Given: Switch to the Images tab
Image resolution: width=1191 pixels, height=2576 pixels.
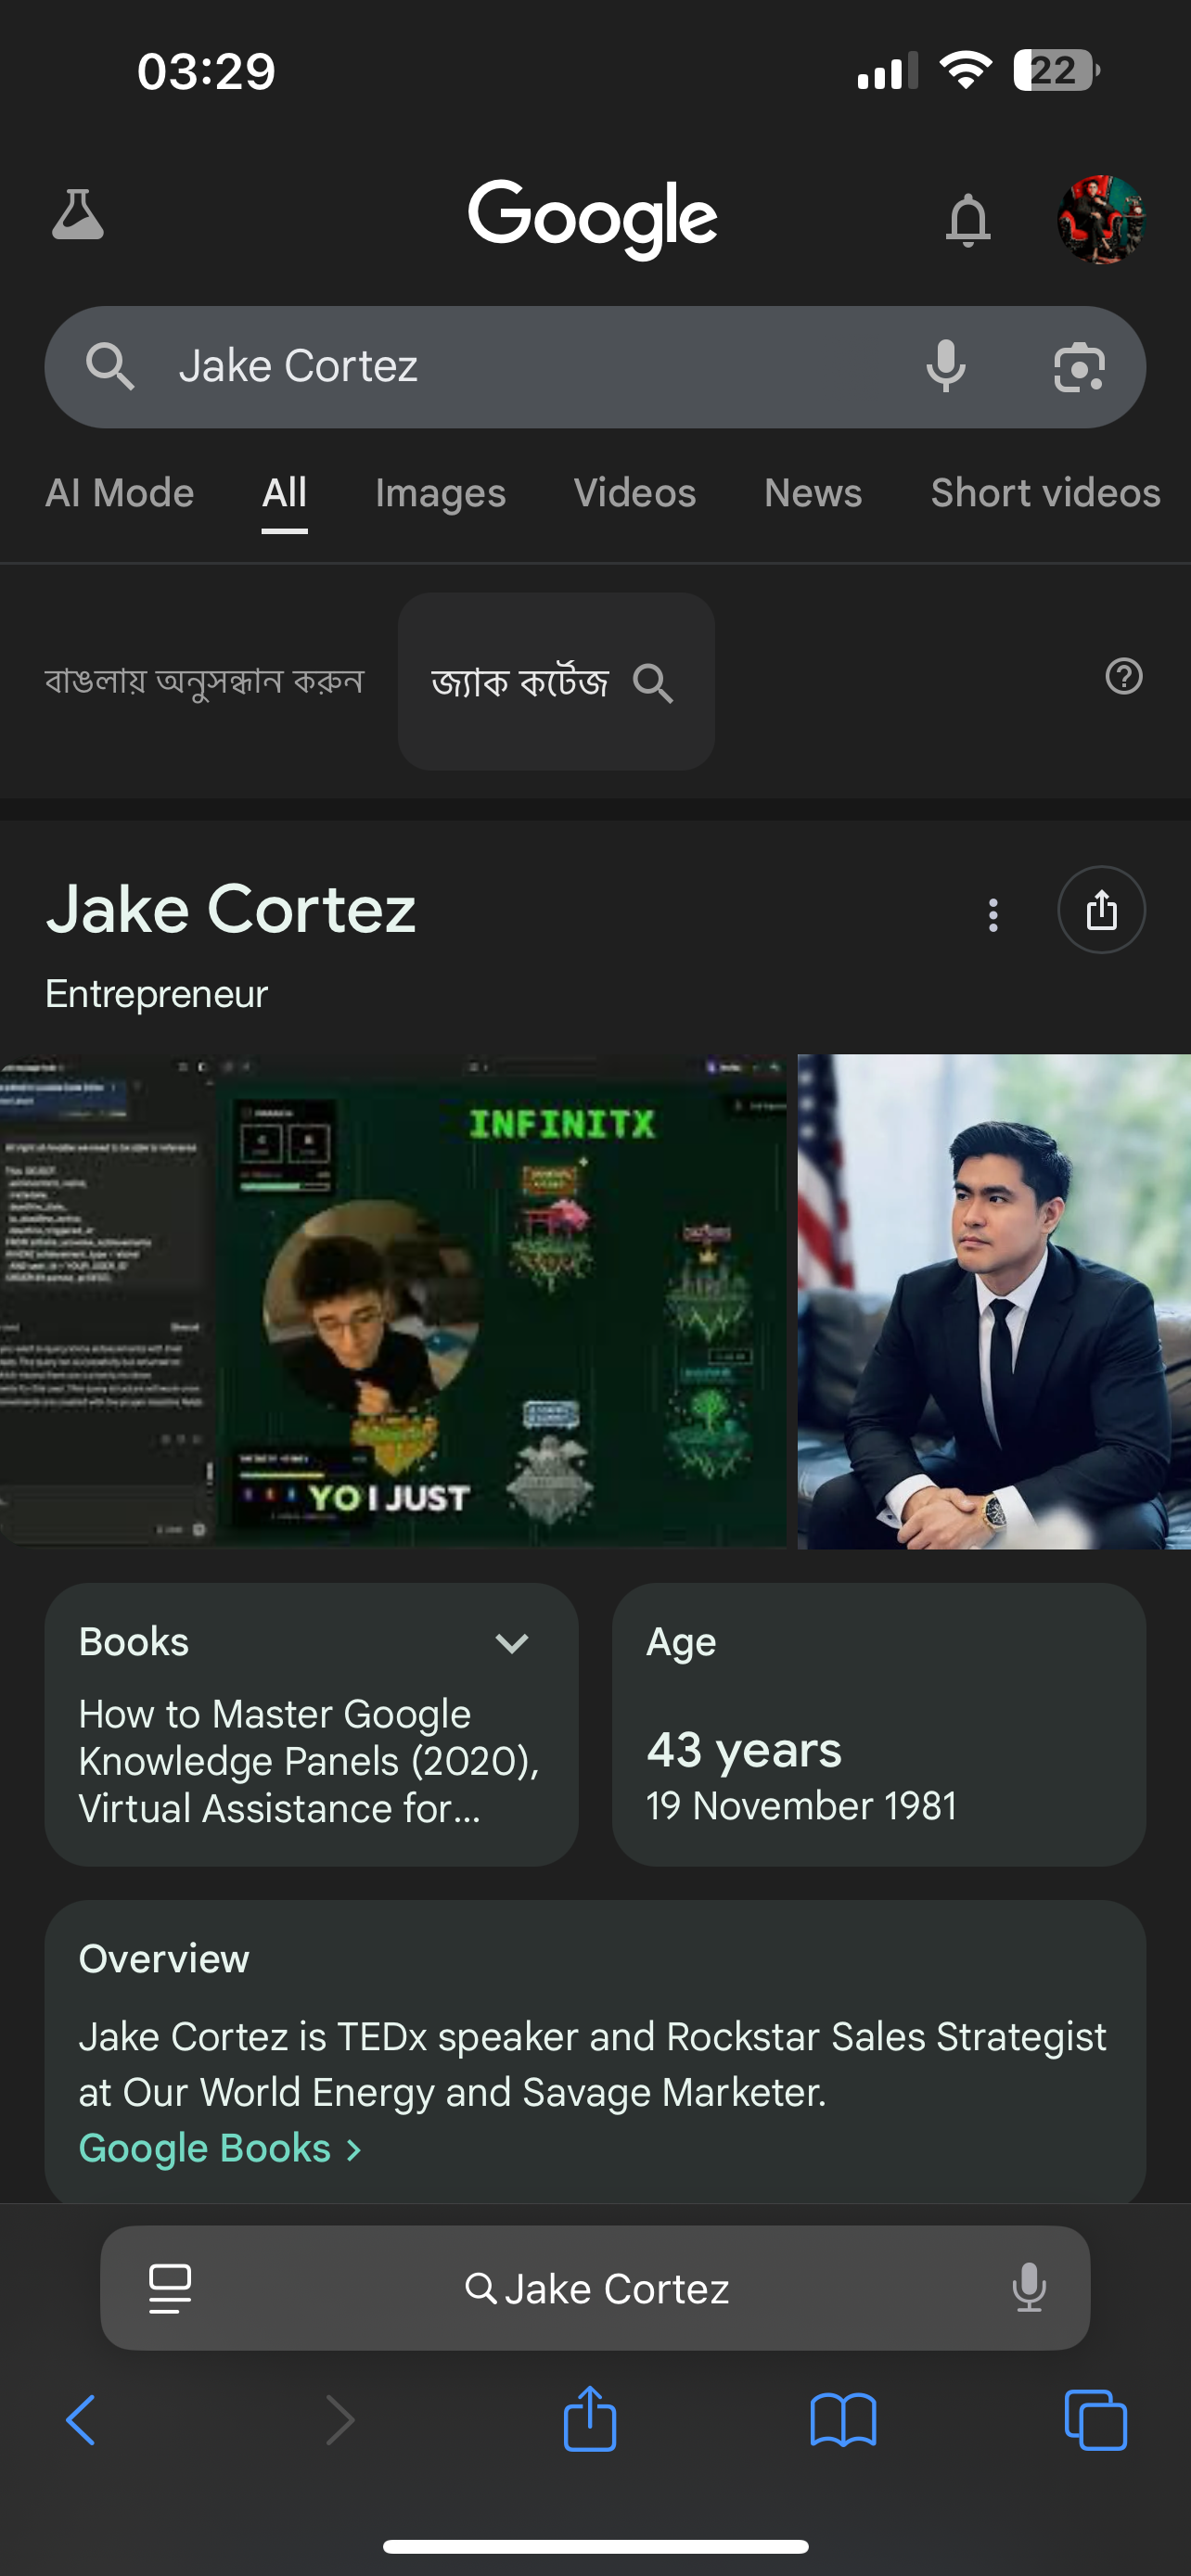Looking at the screenshot, I should tap(440, 493).
